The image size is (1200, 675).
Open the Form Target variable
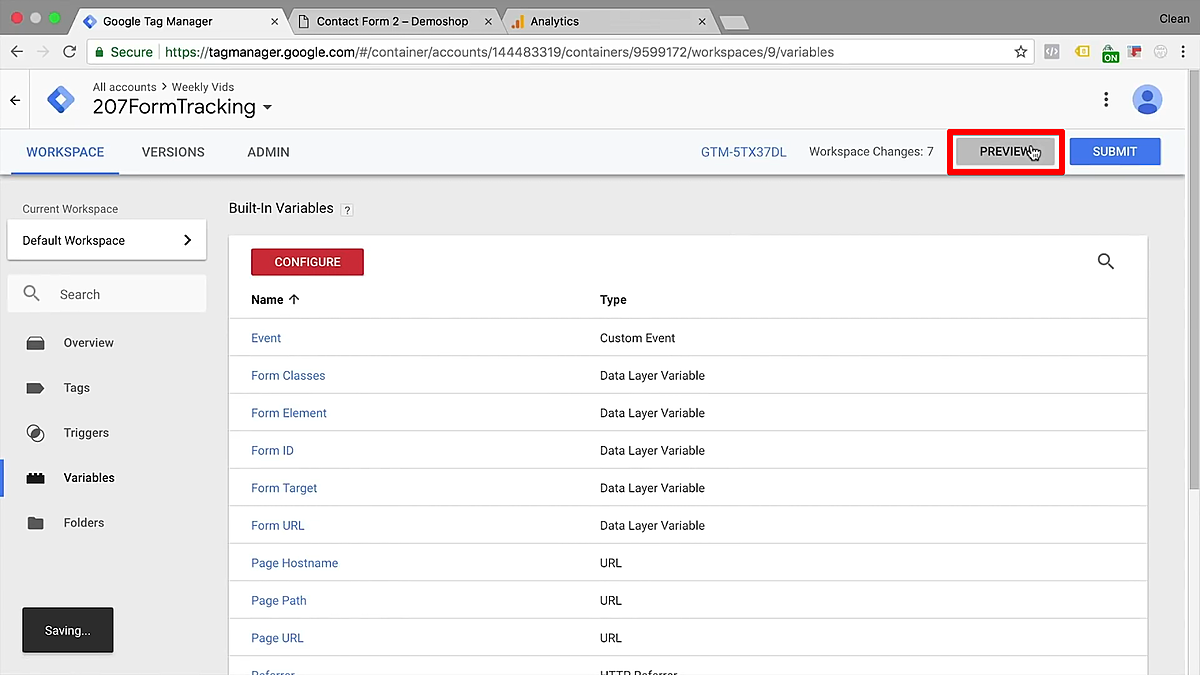(284, 488)
